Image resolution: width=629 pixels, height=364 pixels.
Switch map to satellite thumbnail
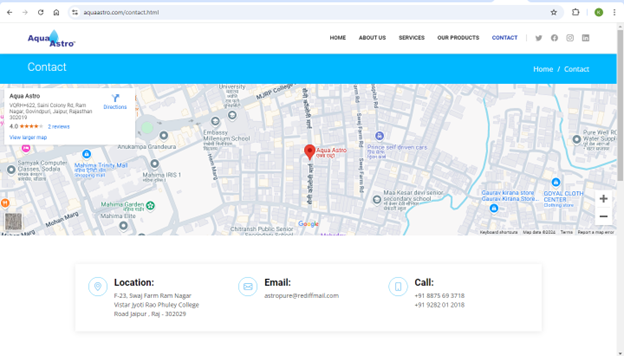13,222
